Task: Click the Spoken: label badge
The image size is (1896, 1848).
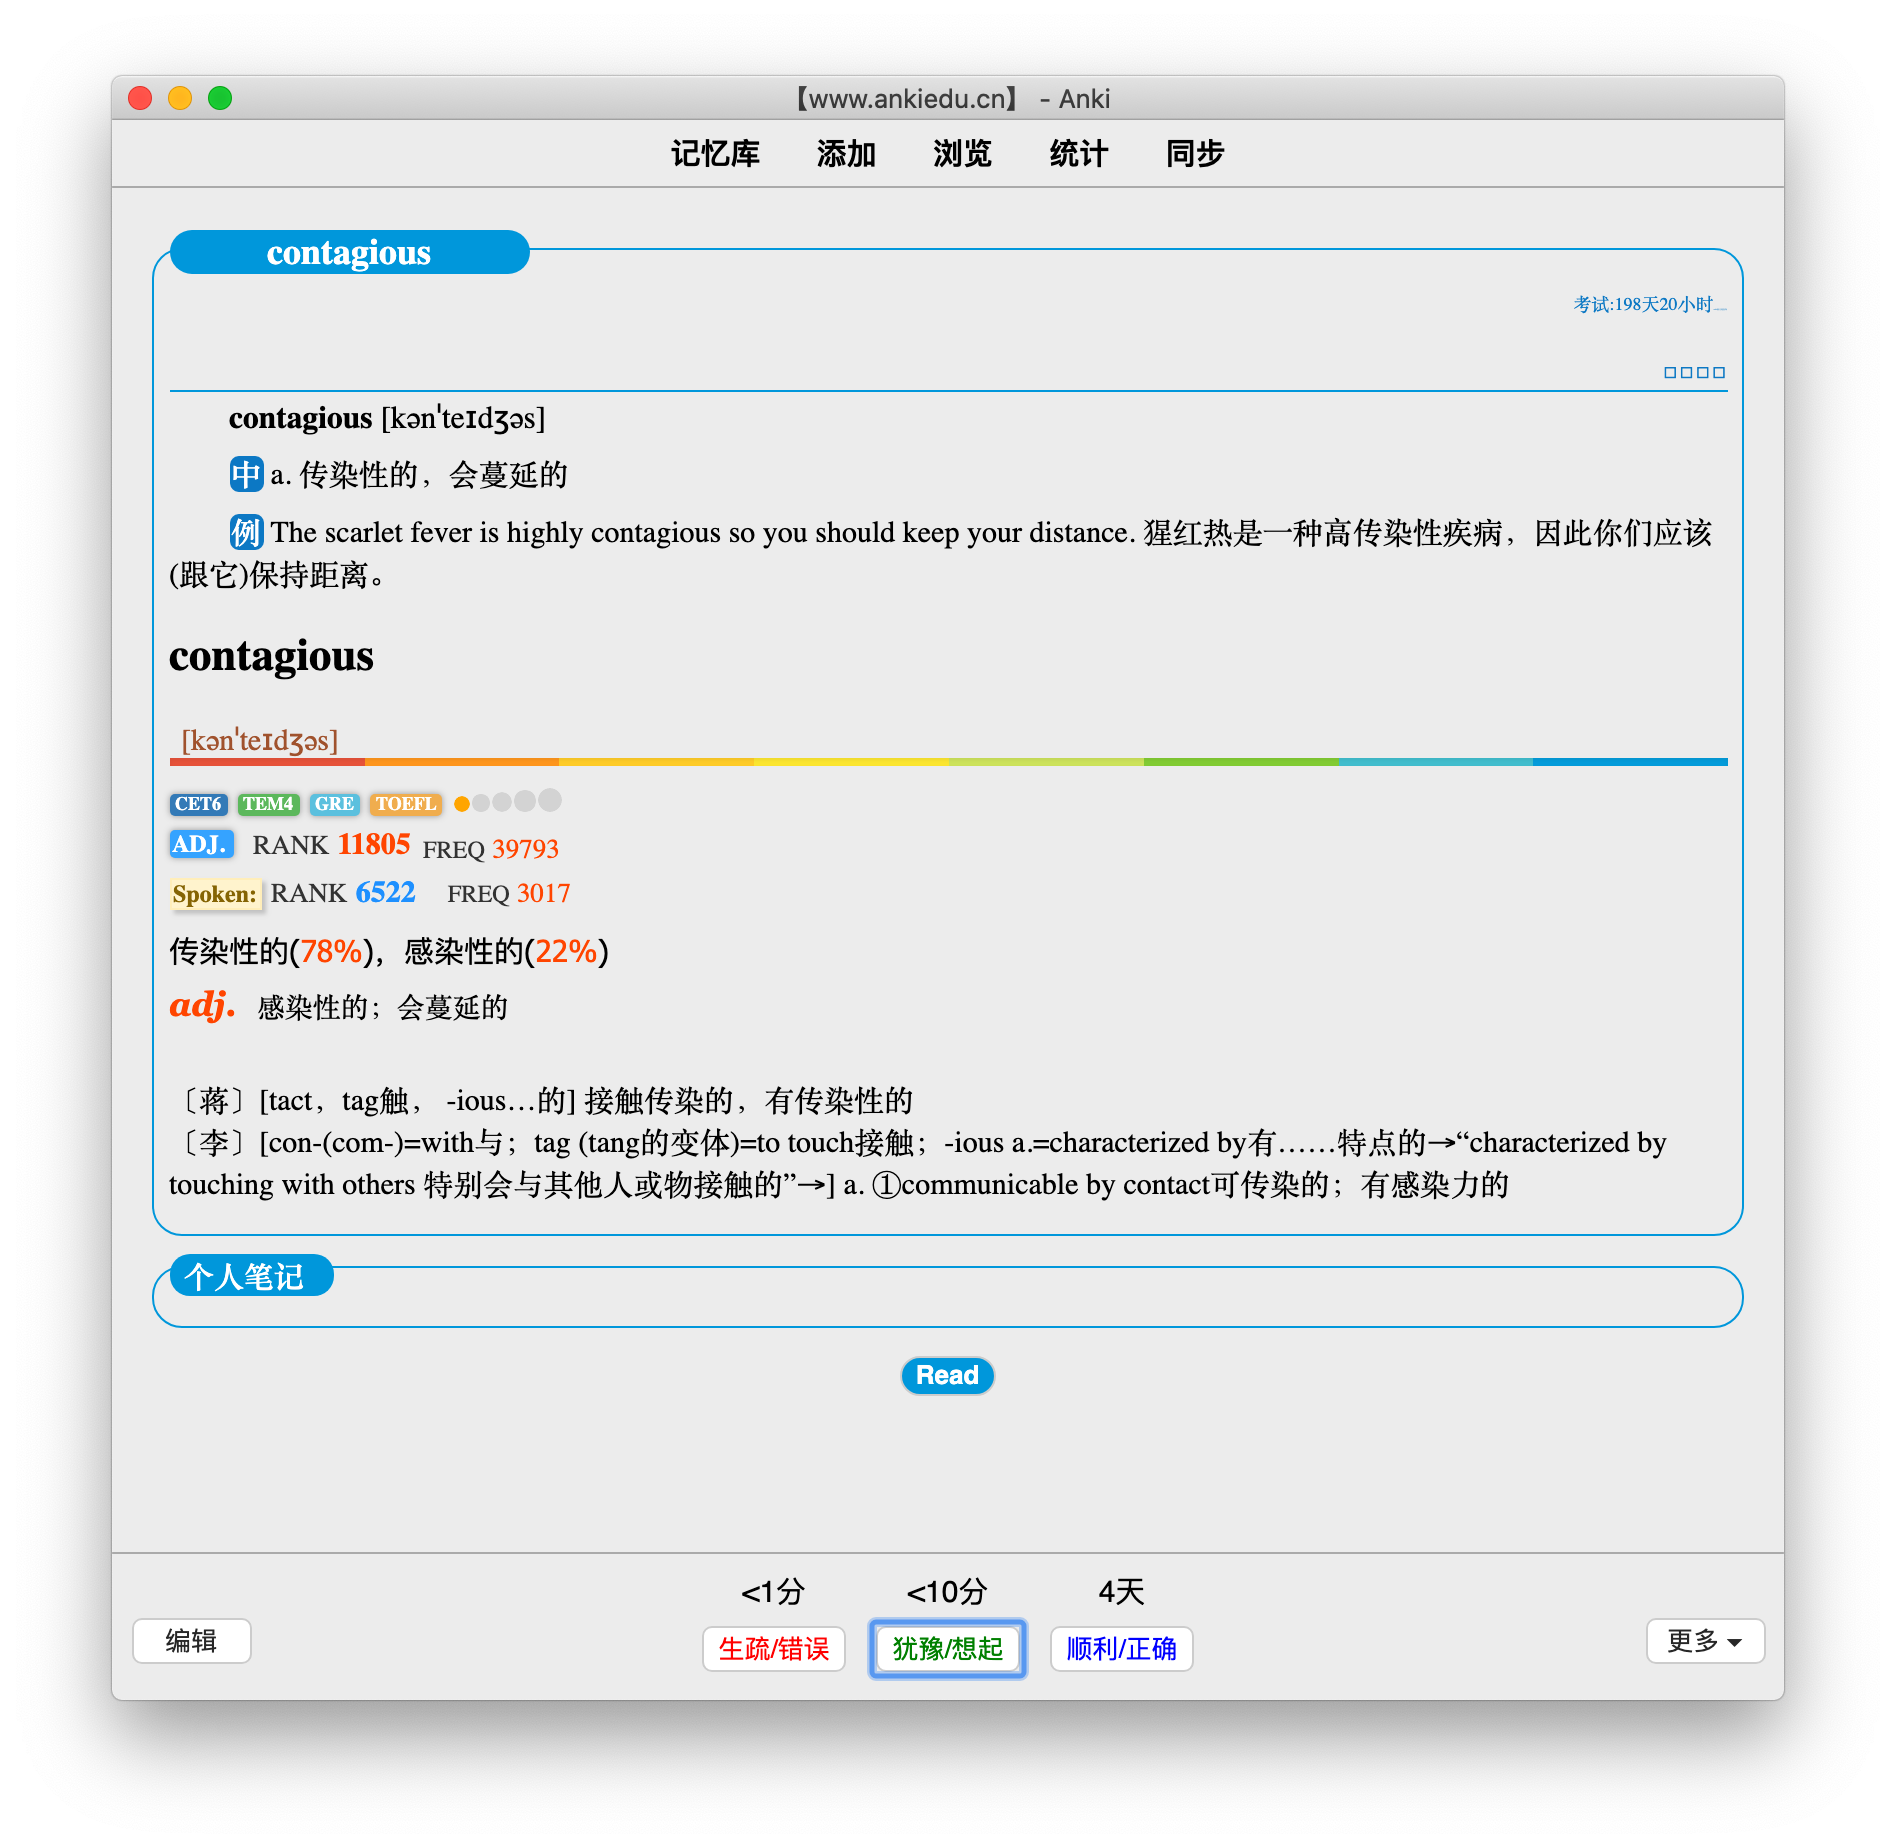Action: [x=215, y=894]
